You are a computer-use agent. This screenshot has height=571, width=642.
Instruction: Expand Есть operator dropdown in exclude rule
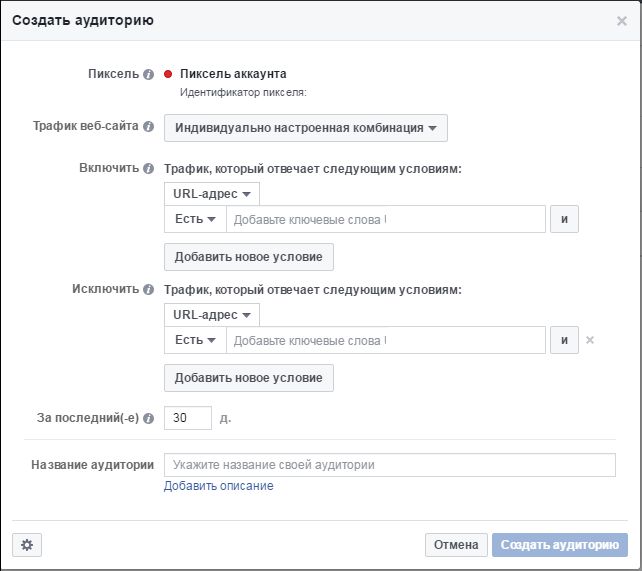point(195,340)
